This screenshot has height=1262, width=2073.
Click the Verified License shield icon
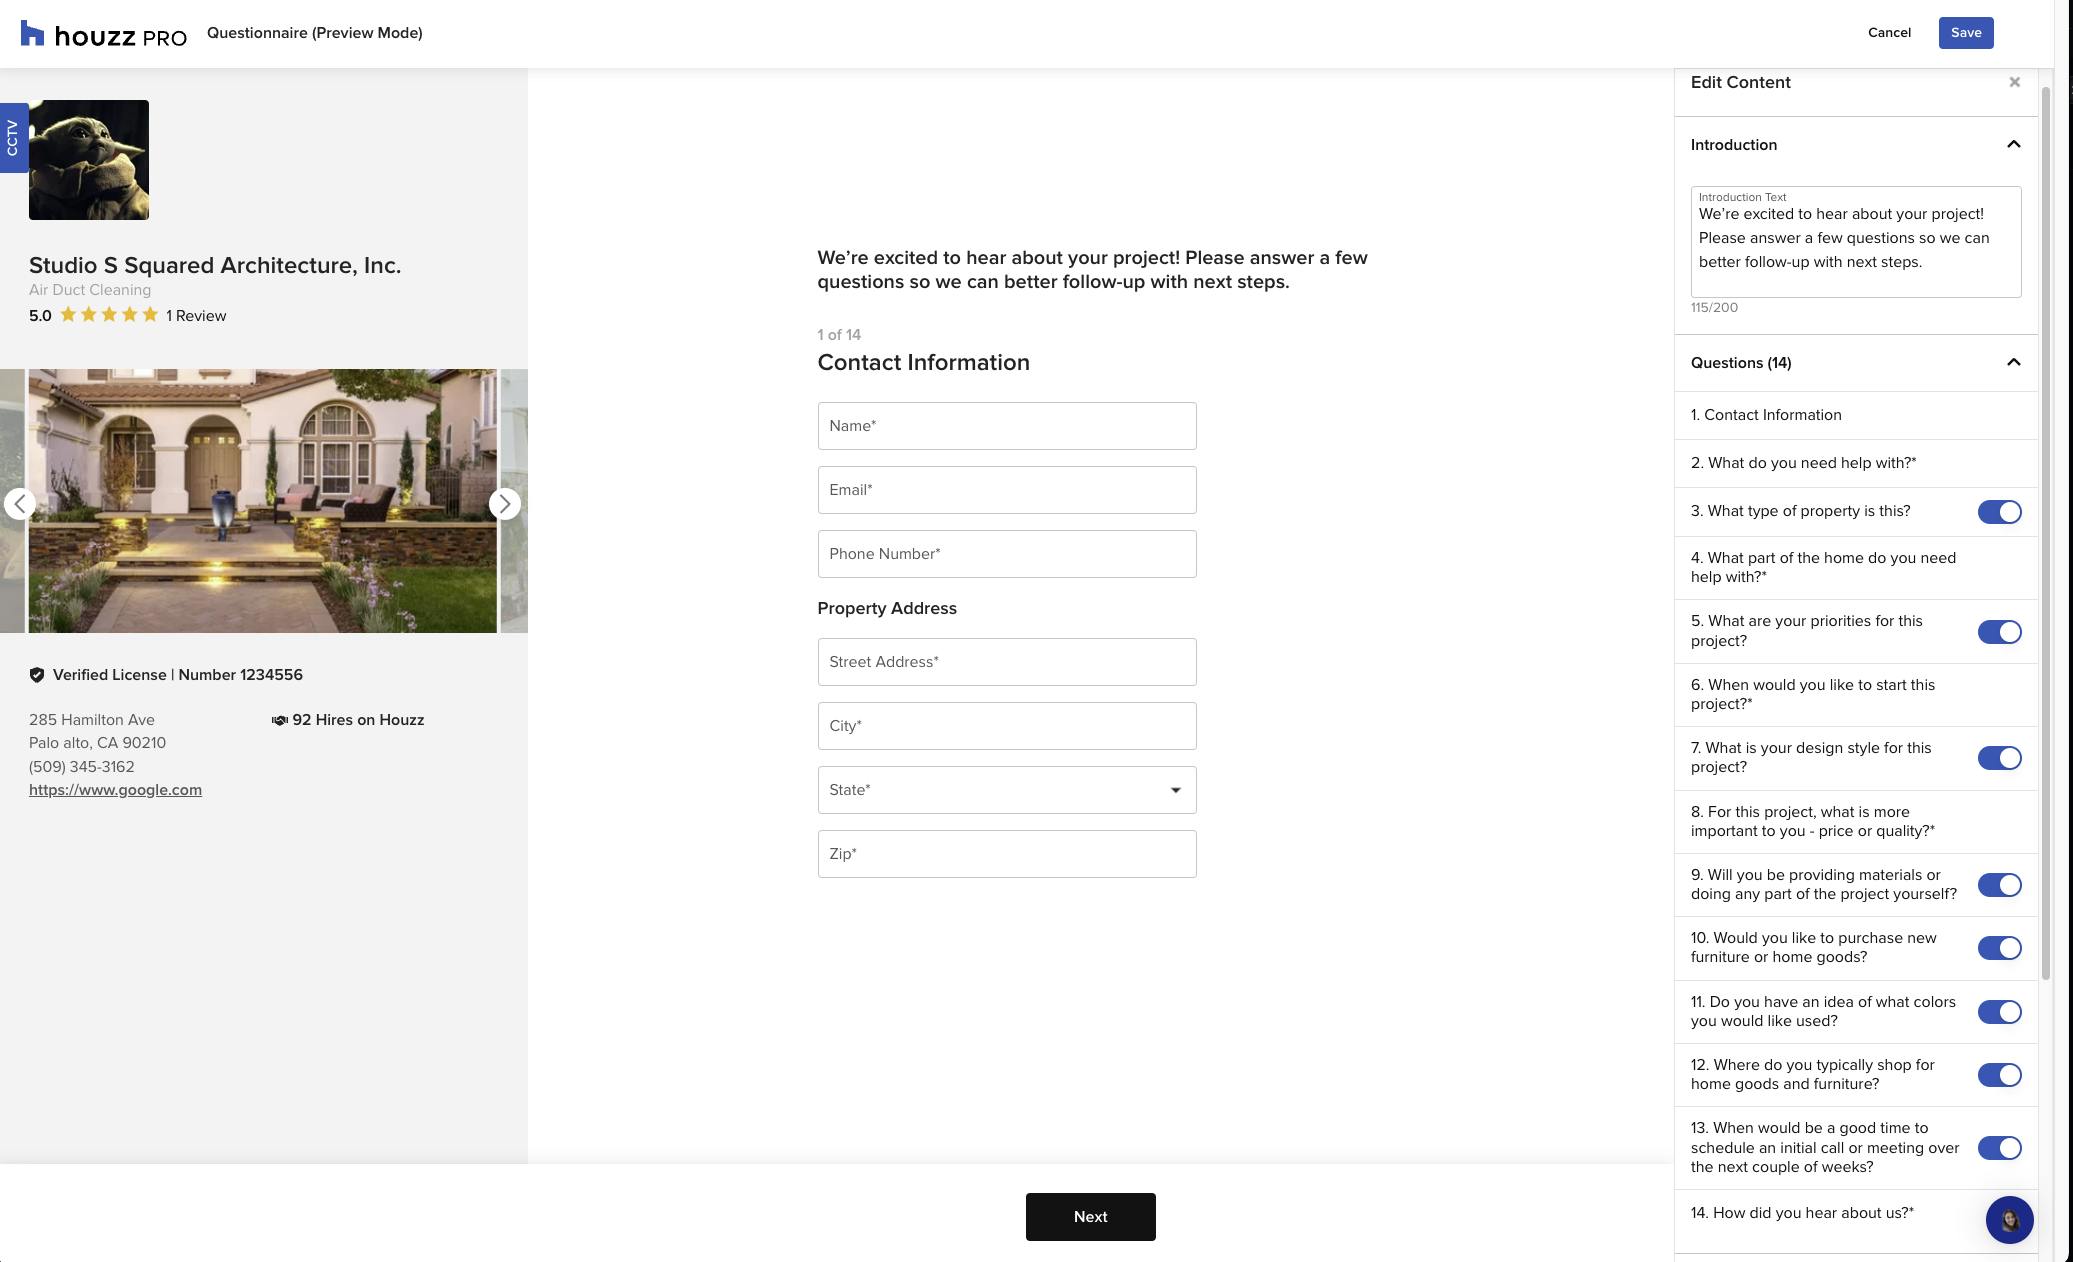38,674
